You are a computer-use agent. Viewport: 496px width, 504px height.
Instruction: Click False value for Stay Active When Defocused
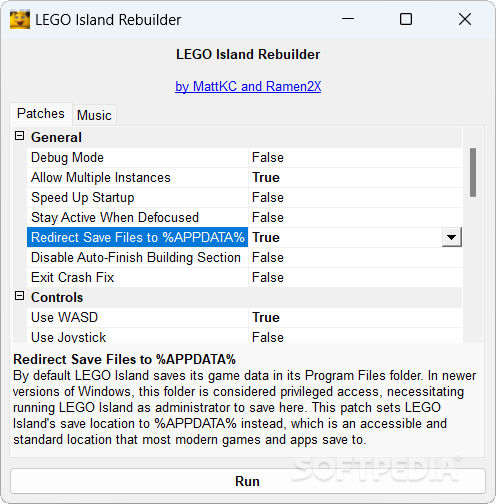pyautogui.click(x=355, y=218)
